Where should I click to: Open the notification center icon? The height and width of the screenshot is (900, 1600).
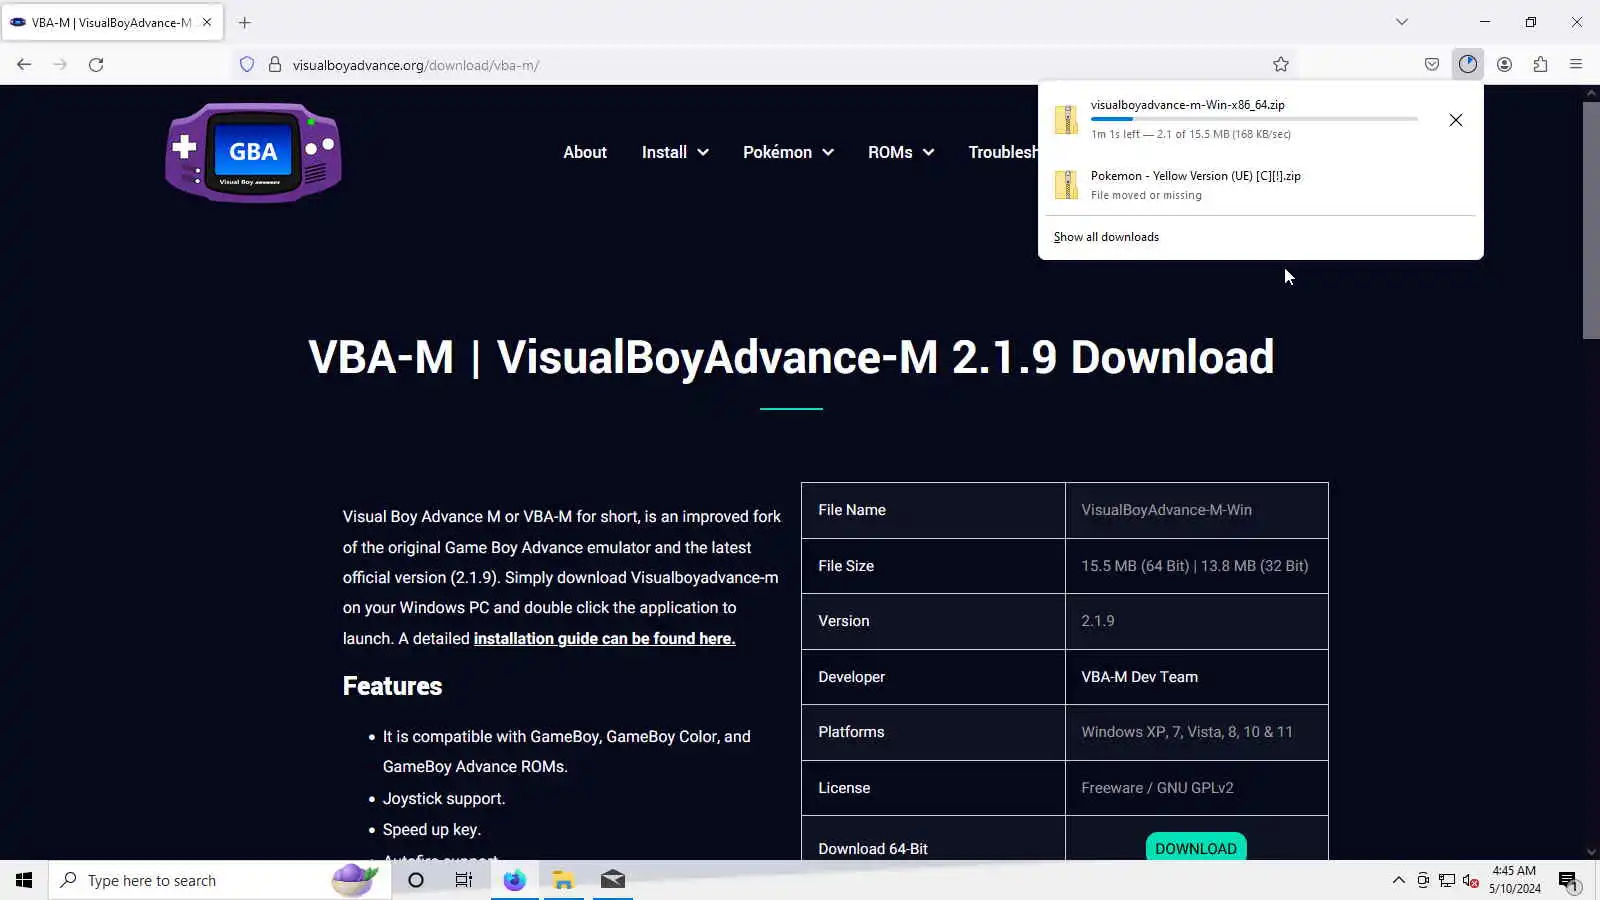1568,881
